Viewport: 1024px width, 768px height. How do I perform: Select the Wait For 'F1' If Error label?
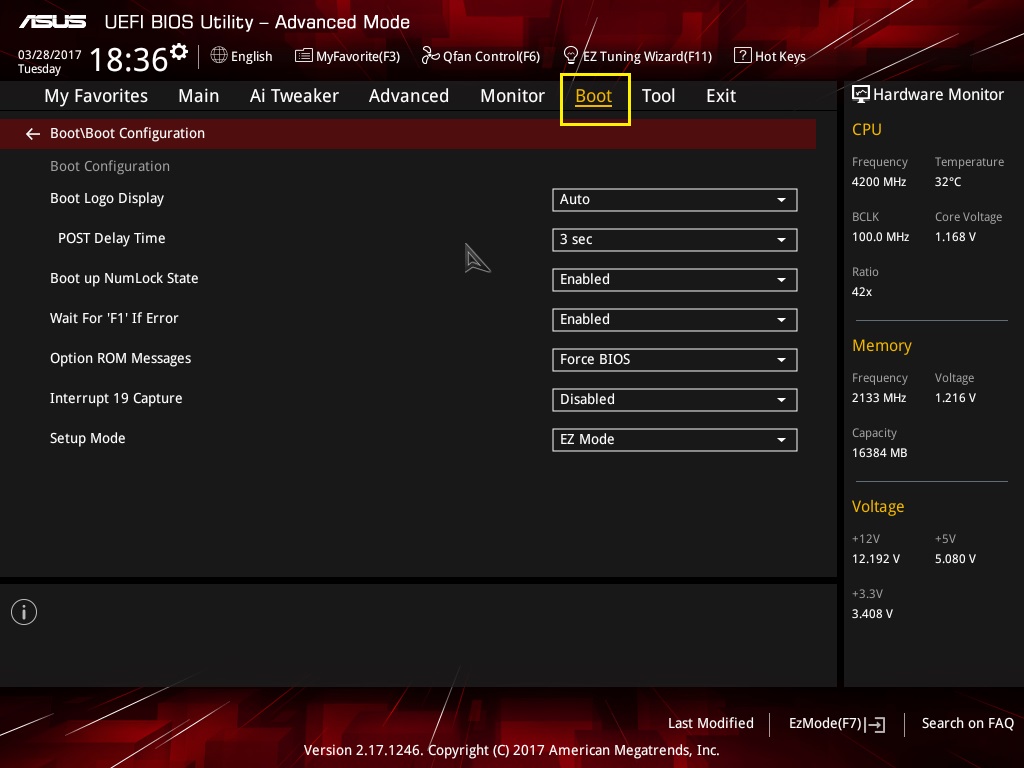click(114, 318)
